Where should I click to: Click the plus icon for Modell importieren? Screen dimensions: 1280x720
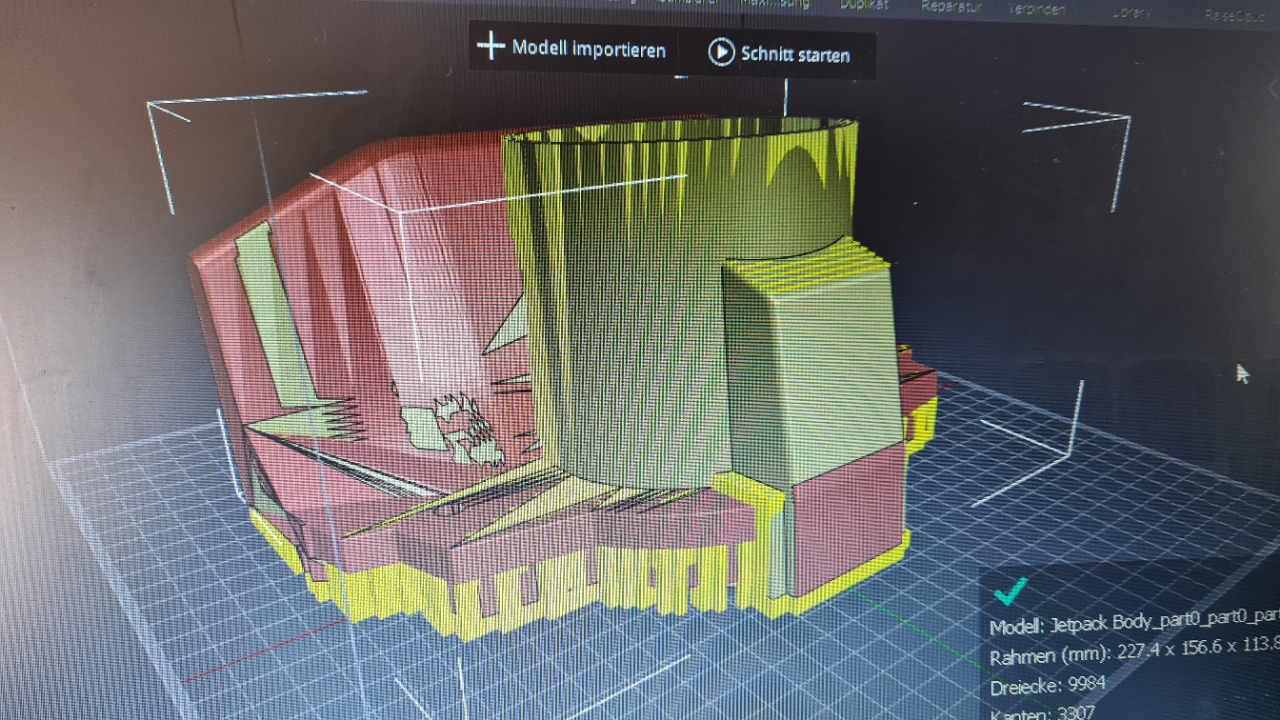point(490,46)
